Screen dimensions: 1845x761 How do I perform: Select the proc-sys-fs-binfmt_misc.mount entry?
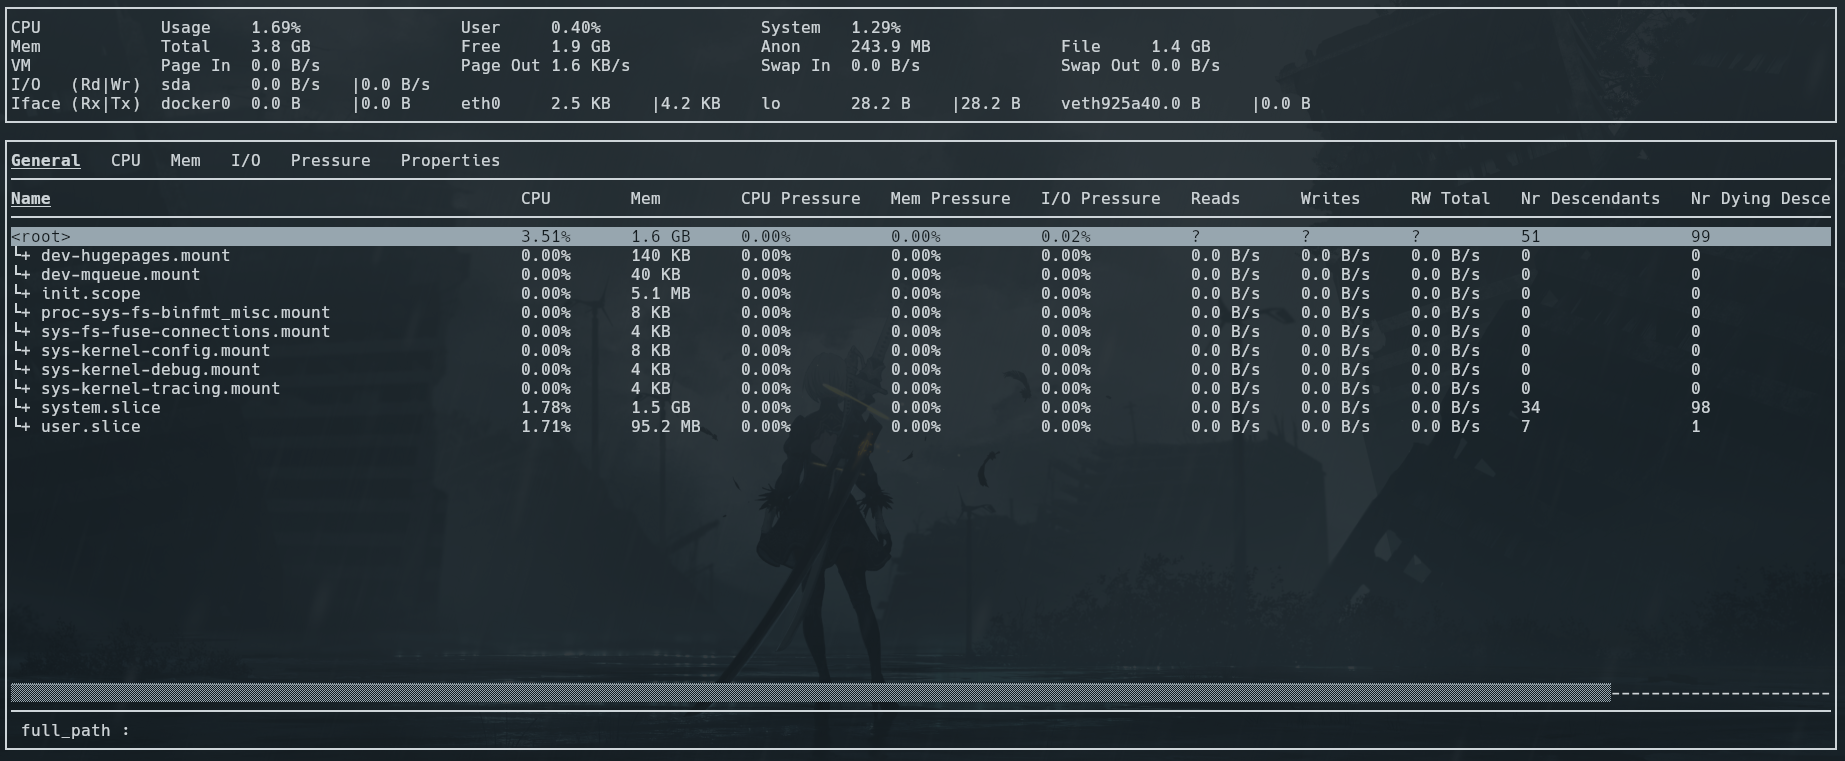pyautogui.click(x=185, y=313)
